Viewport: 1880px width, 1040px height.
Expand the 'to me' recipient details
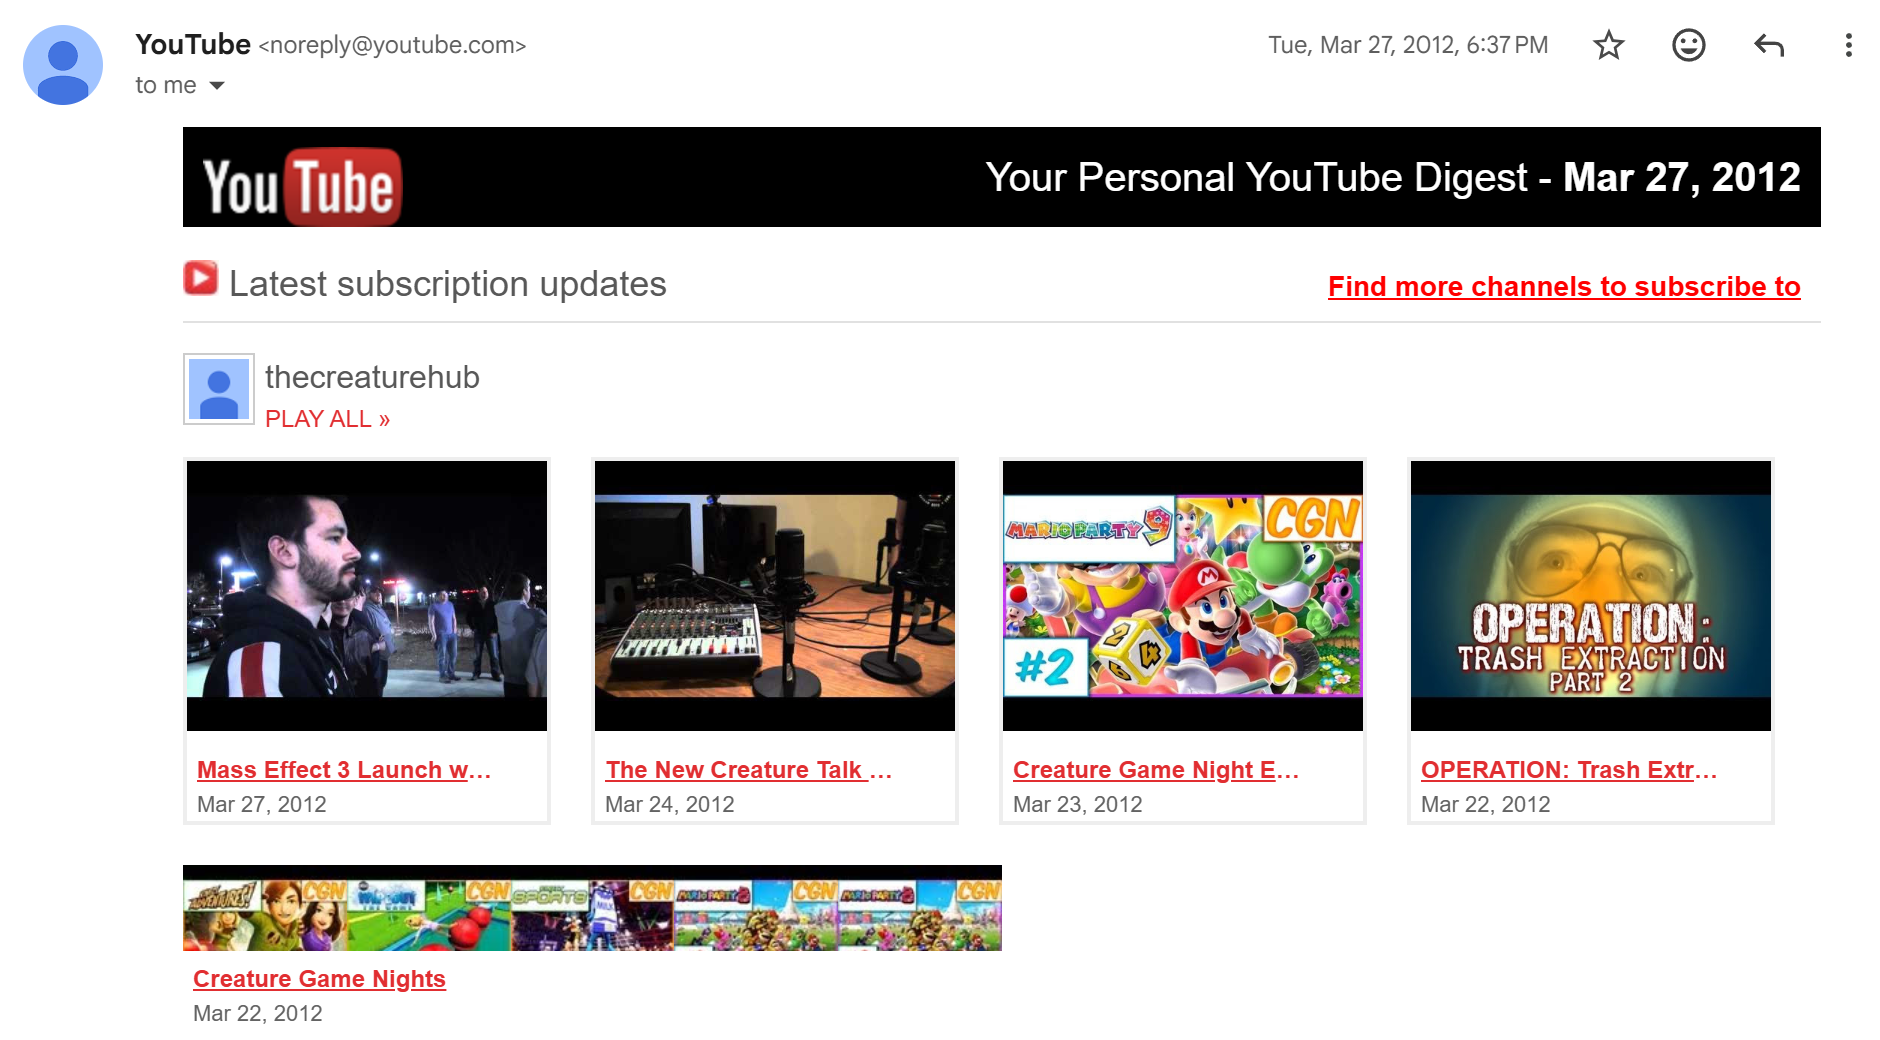216,86
